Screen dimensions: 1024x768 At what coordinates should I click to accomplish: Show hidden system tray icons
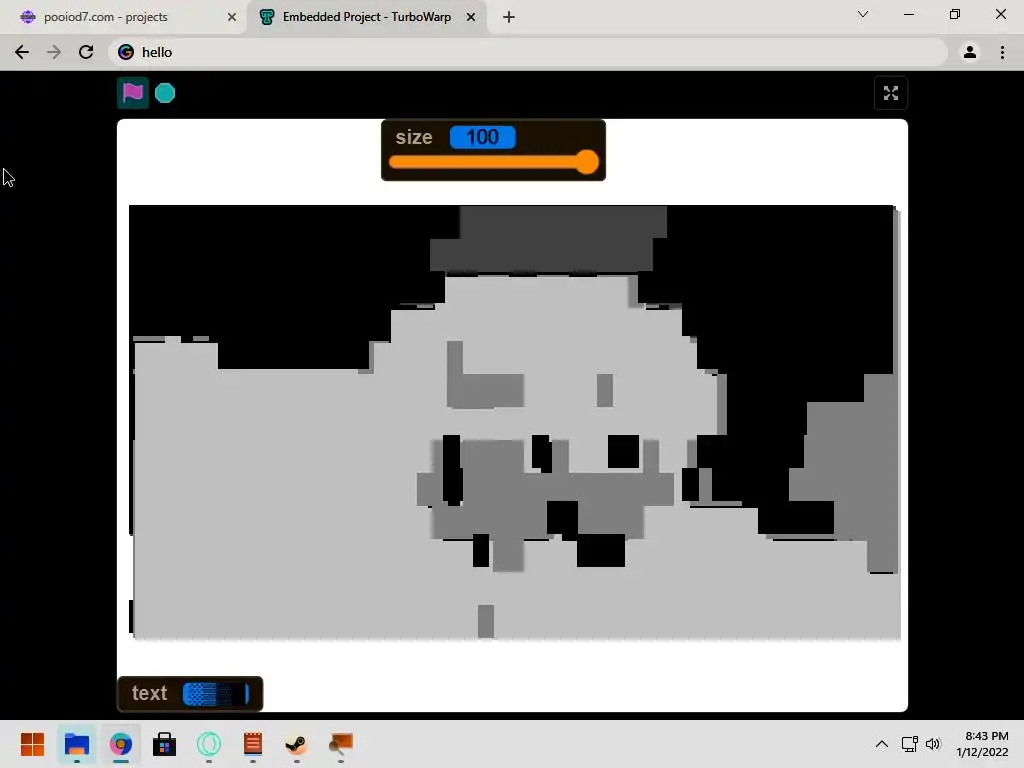coord(882,744)
